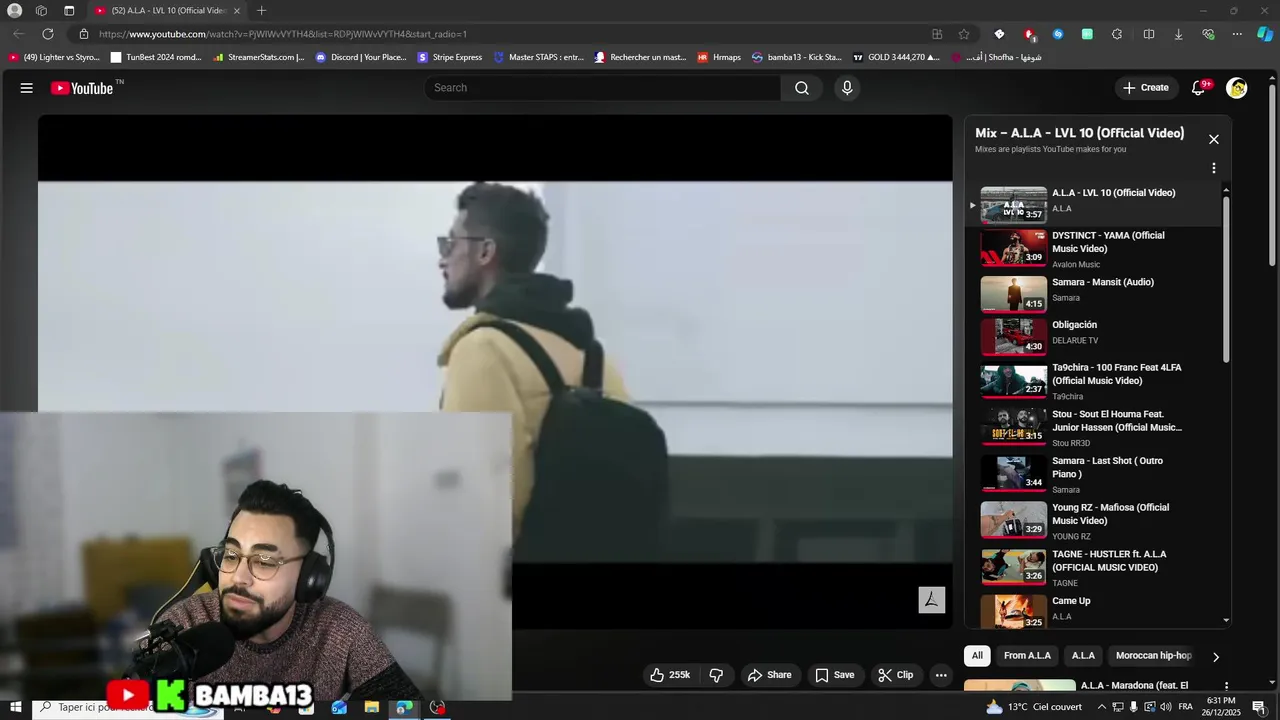
Task: Click the Share button
Action: click(x=770, y=675)
